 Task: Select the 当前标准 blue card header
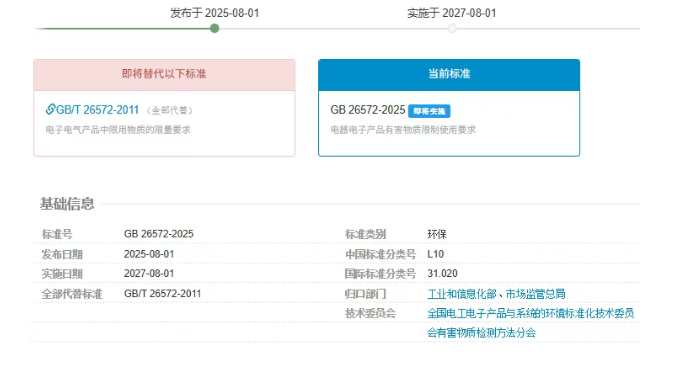click(449, 74)
